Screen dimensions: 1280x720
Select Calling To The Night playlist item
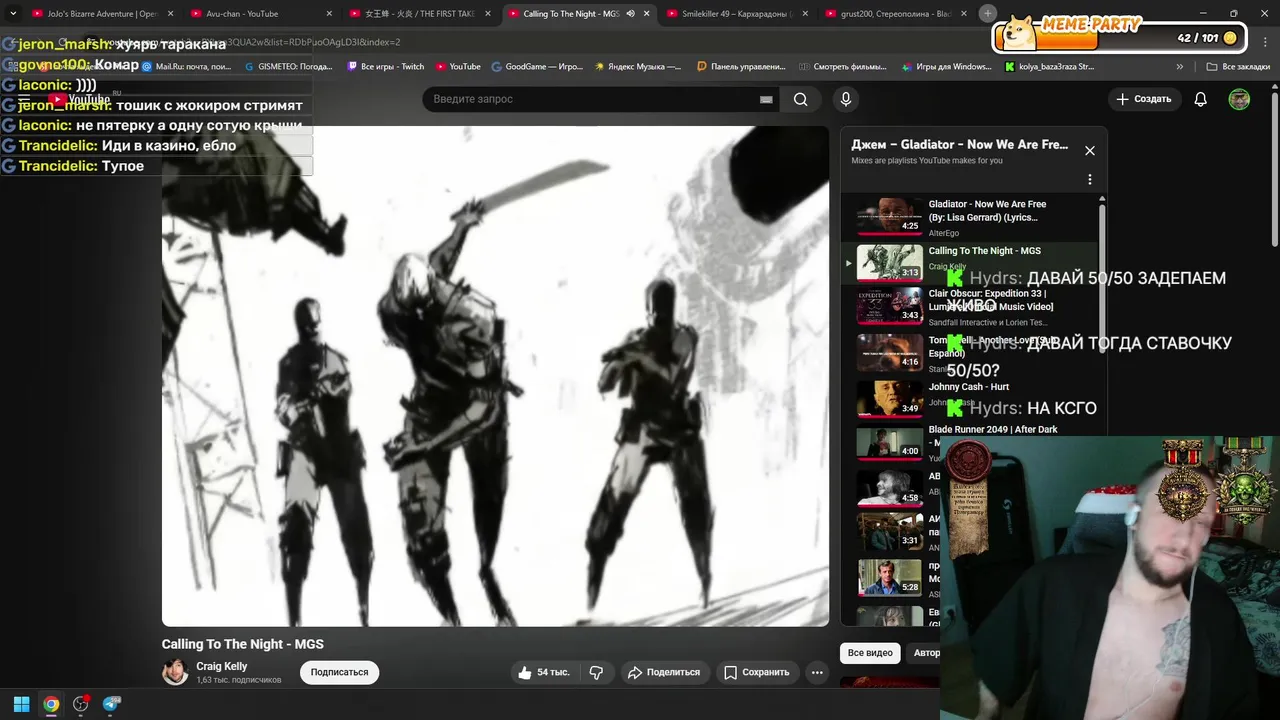point(970,263)
